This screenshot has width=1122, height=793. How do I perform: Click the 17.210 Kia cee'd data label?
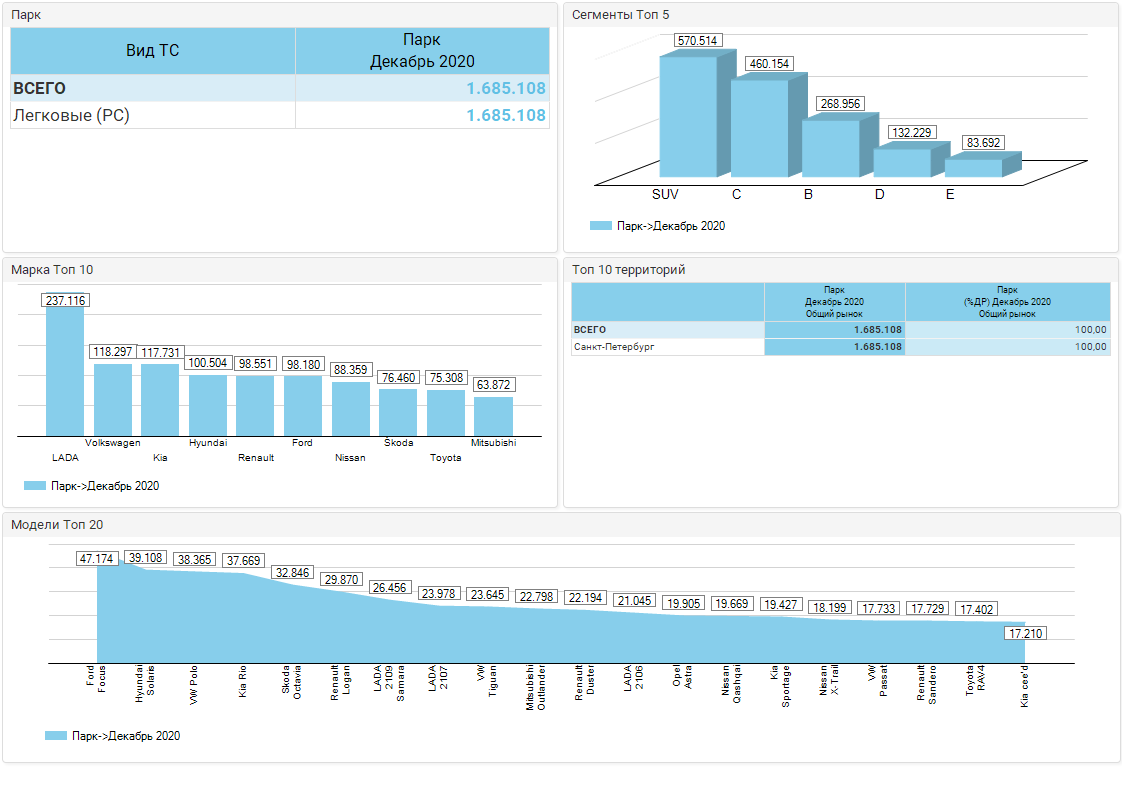pos(1027,633)
